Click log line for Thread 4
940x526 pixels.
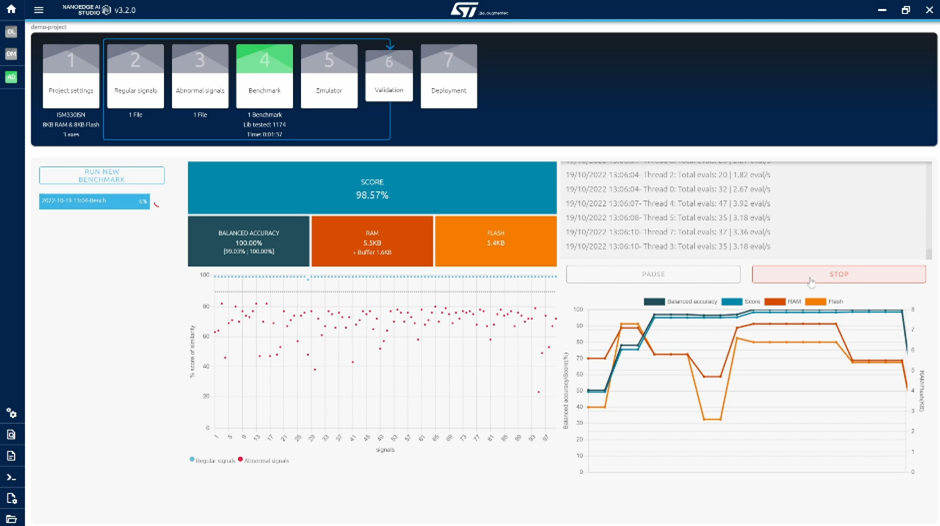(668, 204)
